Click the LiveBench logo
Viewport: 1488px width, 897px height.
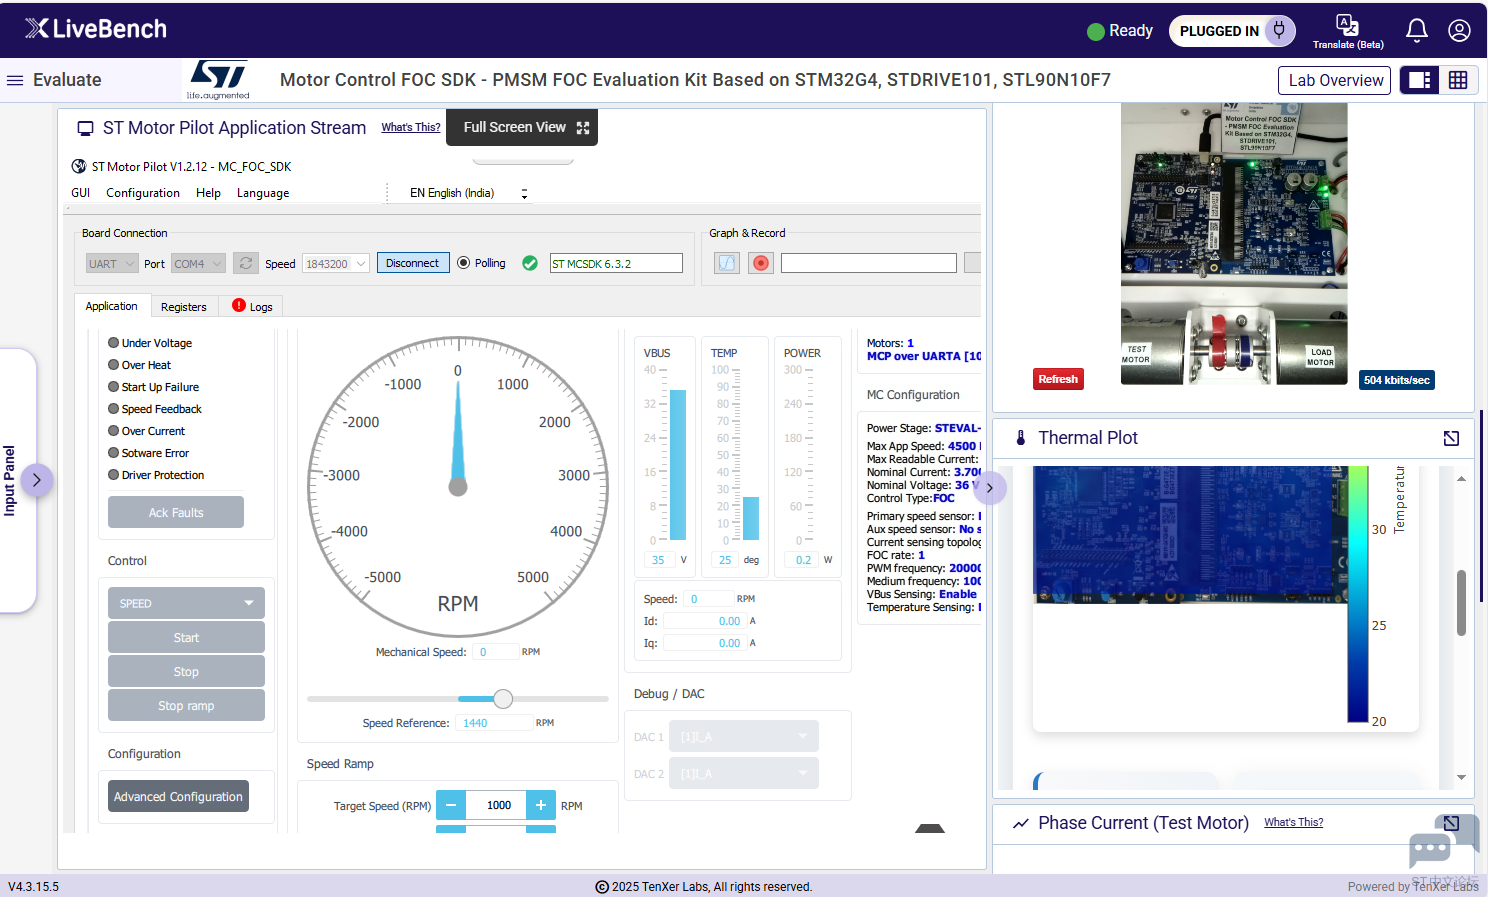(96, 29)
